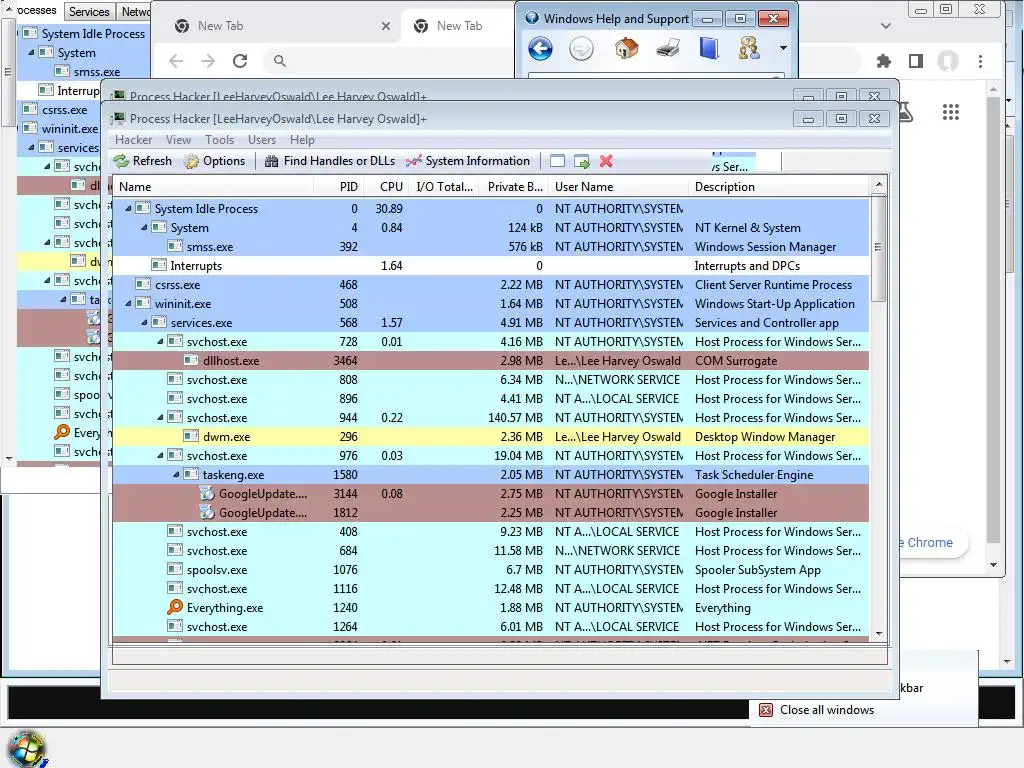Screen dimensions: 1024x768
Task: Click Find Handles or DLLs
Action: pos(330,161)
